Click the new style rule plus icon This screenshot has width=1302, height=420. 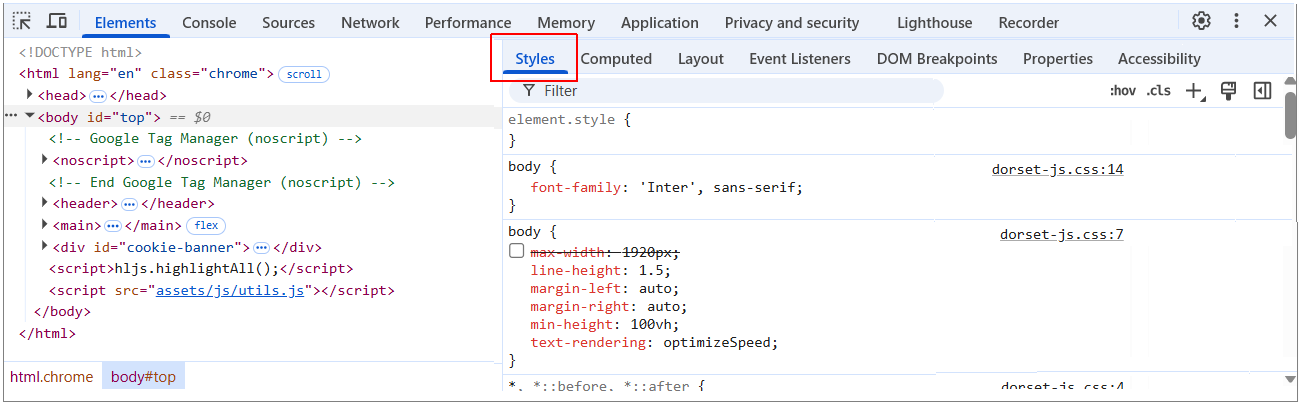(x=1194, y=91)
